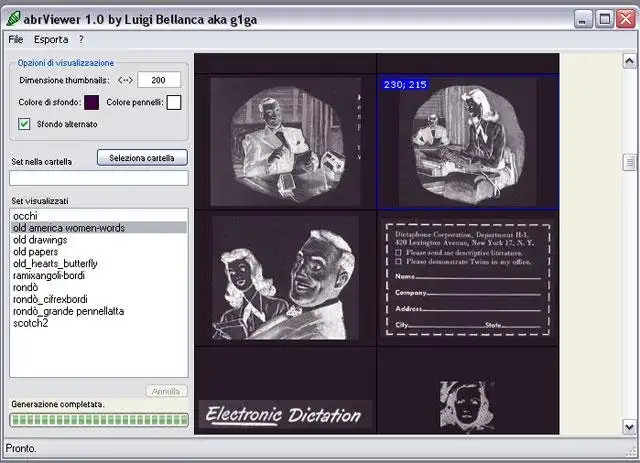Screen dimensions: 640x463
Task: Pick the Colore di sfondo swatch
Action: click(x=91, y=102)
